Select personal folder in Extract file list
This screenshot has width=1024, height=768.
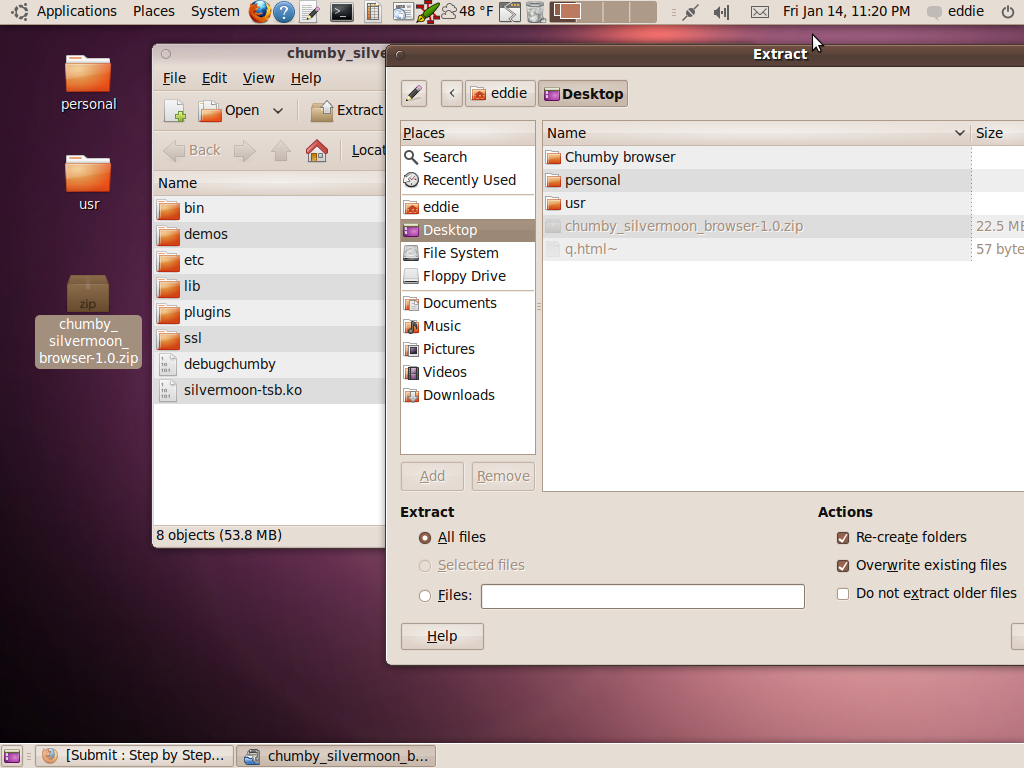[x=757, y=180]
